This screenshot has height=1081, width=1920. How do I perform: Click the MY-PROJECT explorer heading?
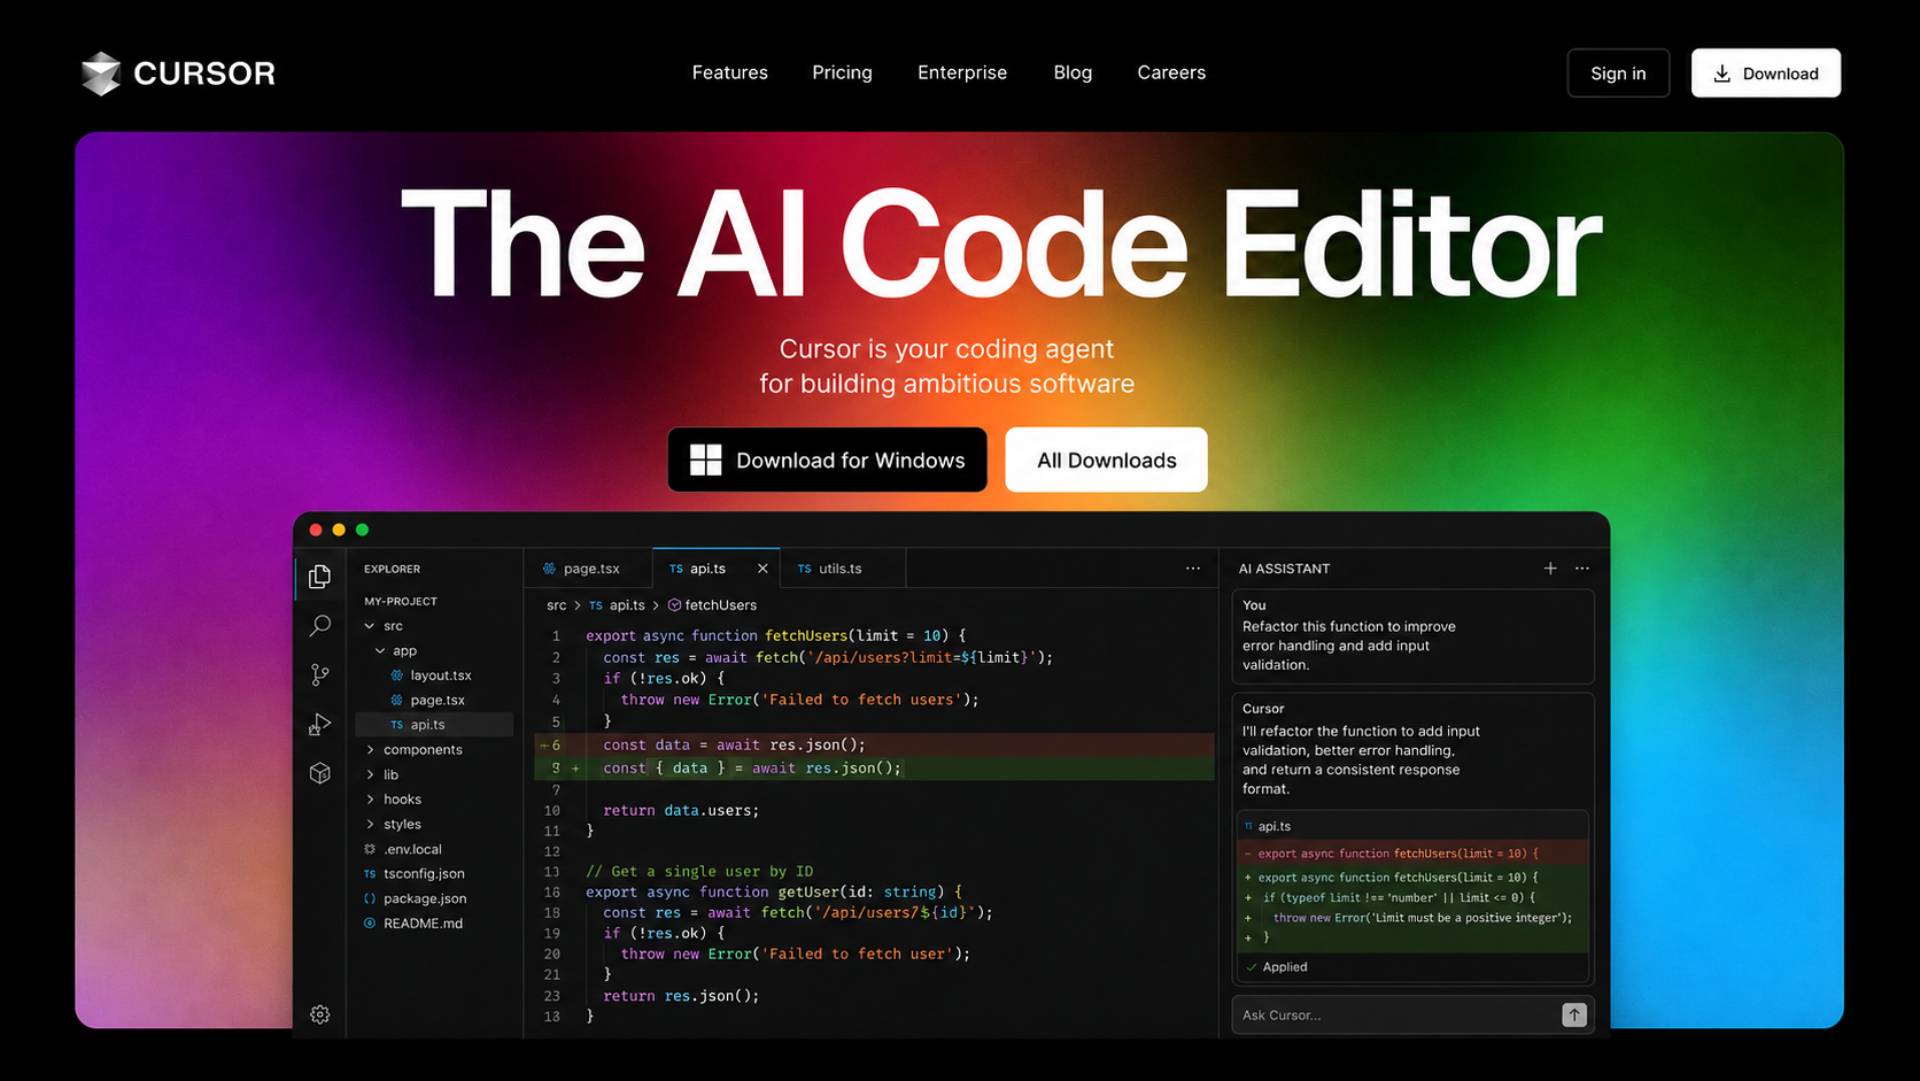(400, 601)
